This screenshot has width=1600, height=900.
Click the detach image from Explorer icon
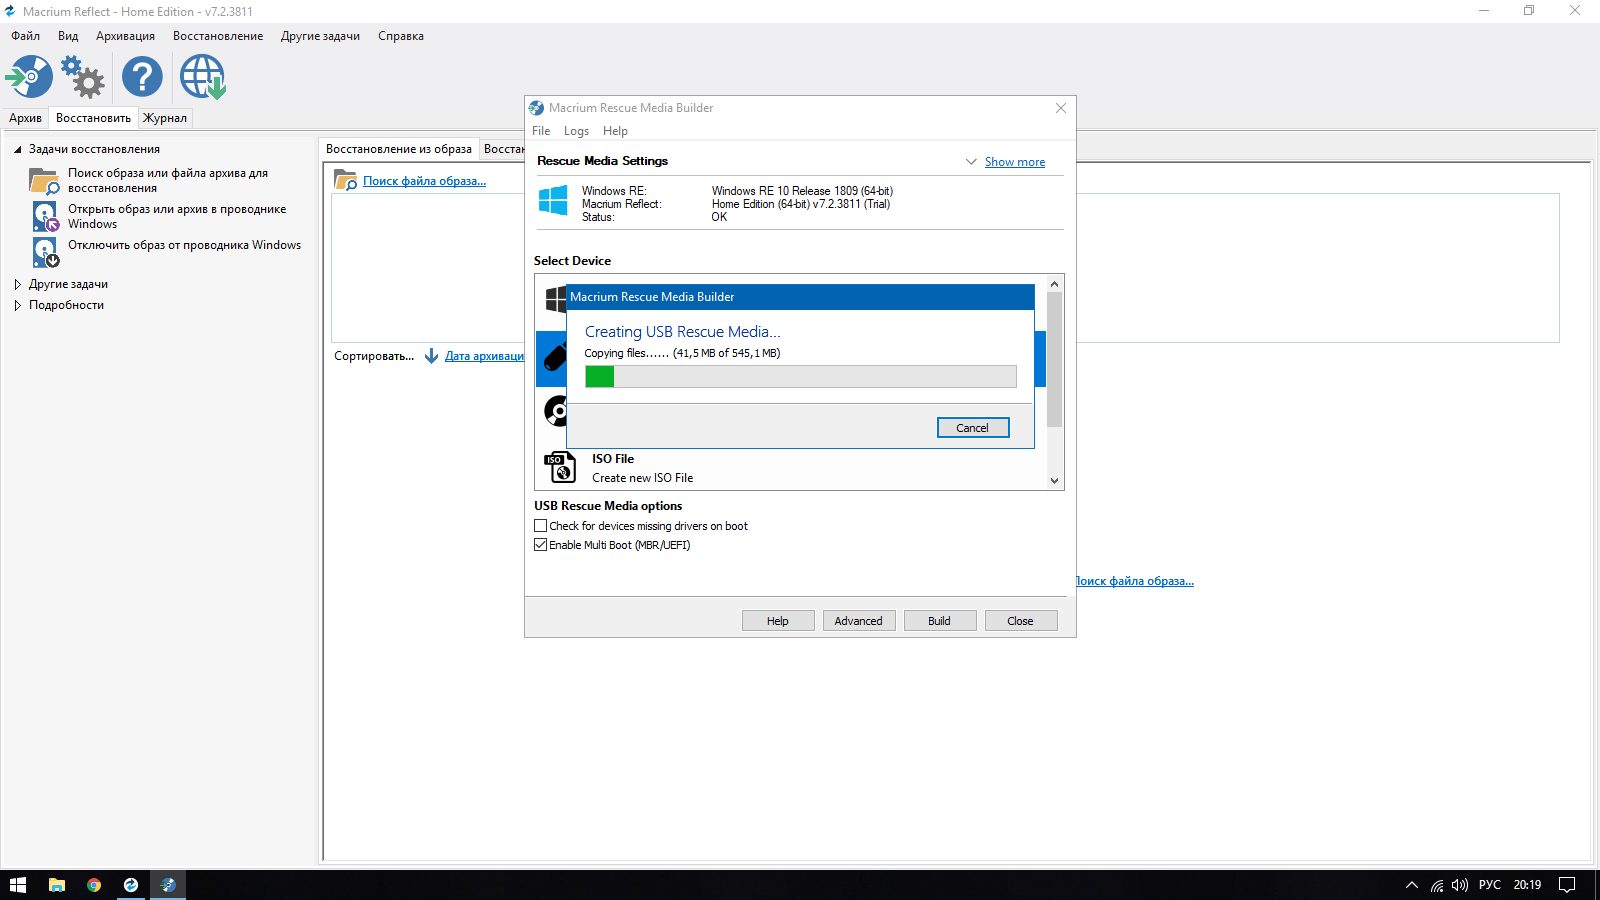coord(45,252)
